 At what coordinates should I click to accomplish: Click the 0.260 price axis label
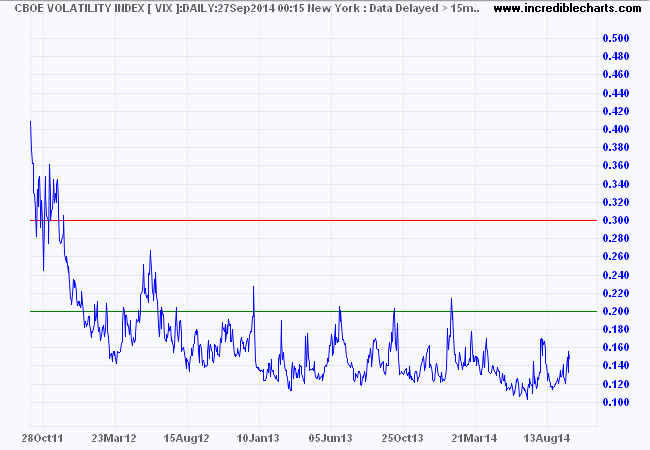coord(616,256)
